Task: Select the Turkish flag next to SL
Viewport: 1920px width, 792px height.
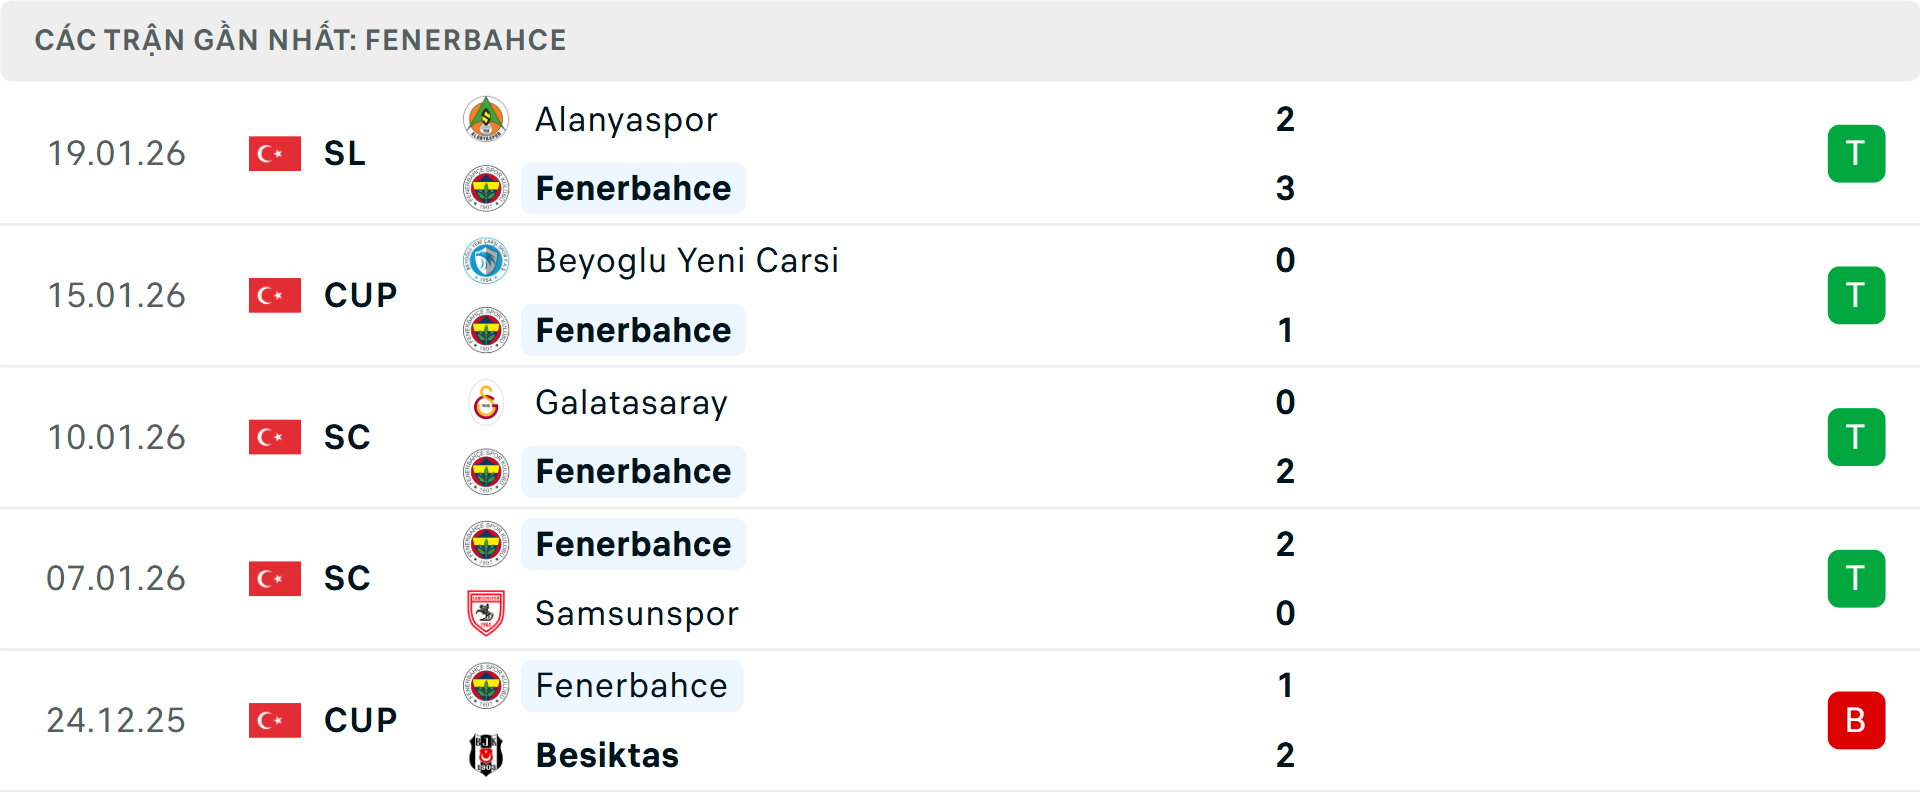Action: coord(274,153)
